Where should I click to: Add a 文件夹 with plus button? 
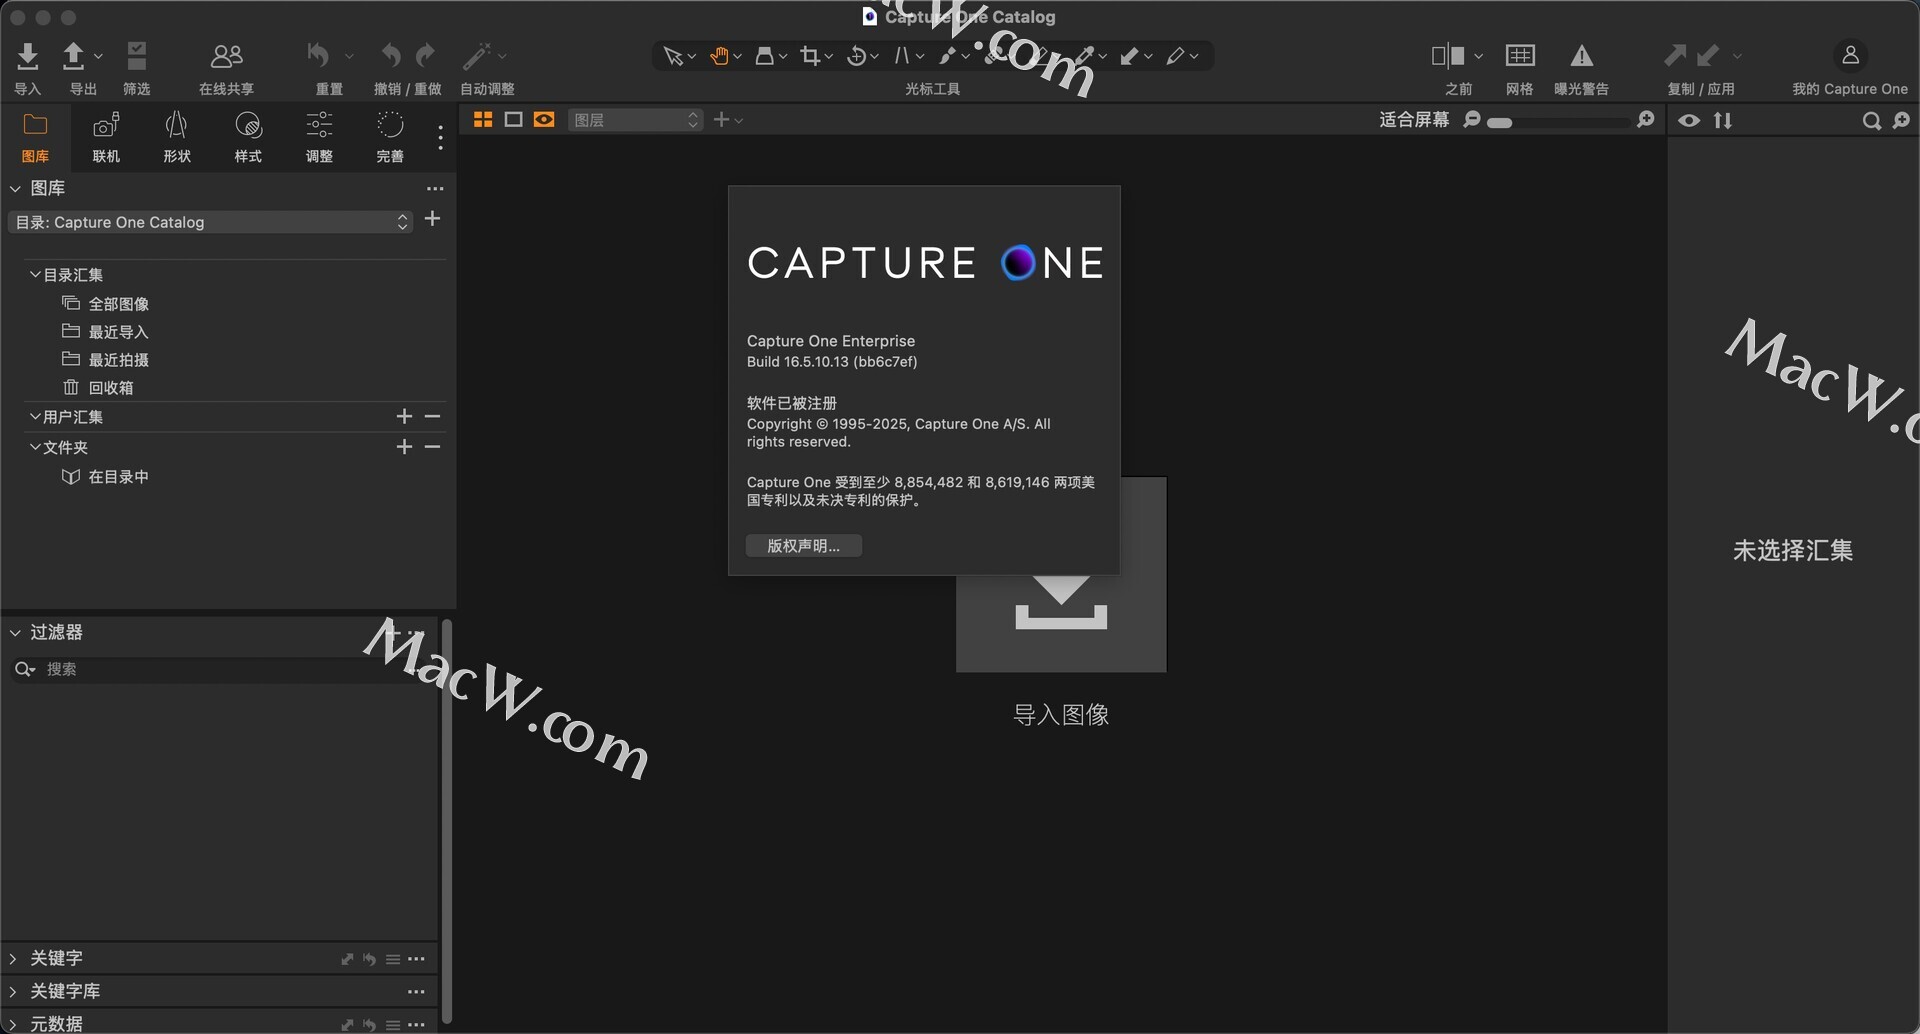pos(404,447)
